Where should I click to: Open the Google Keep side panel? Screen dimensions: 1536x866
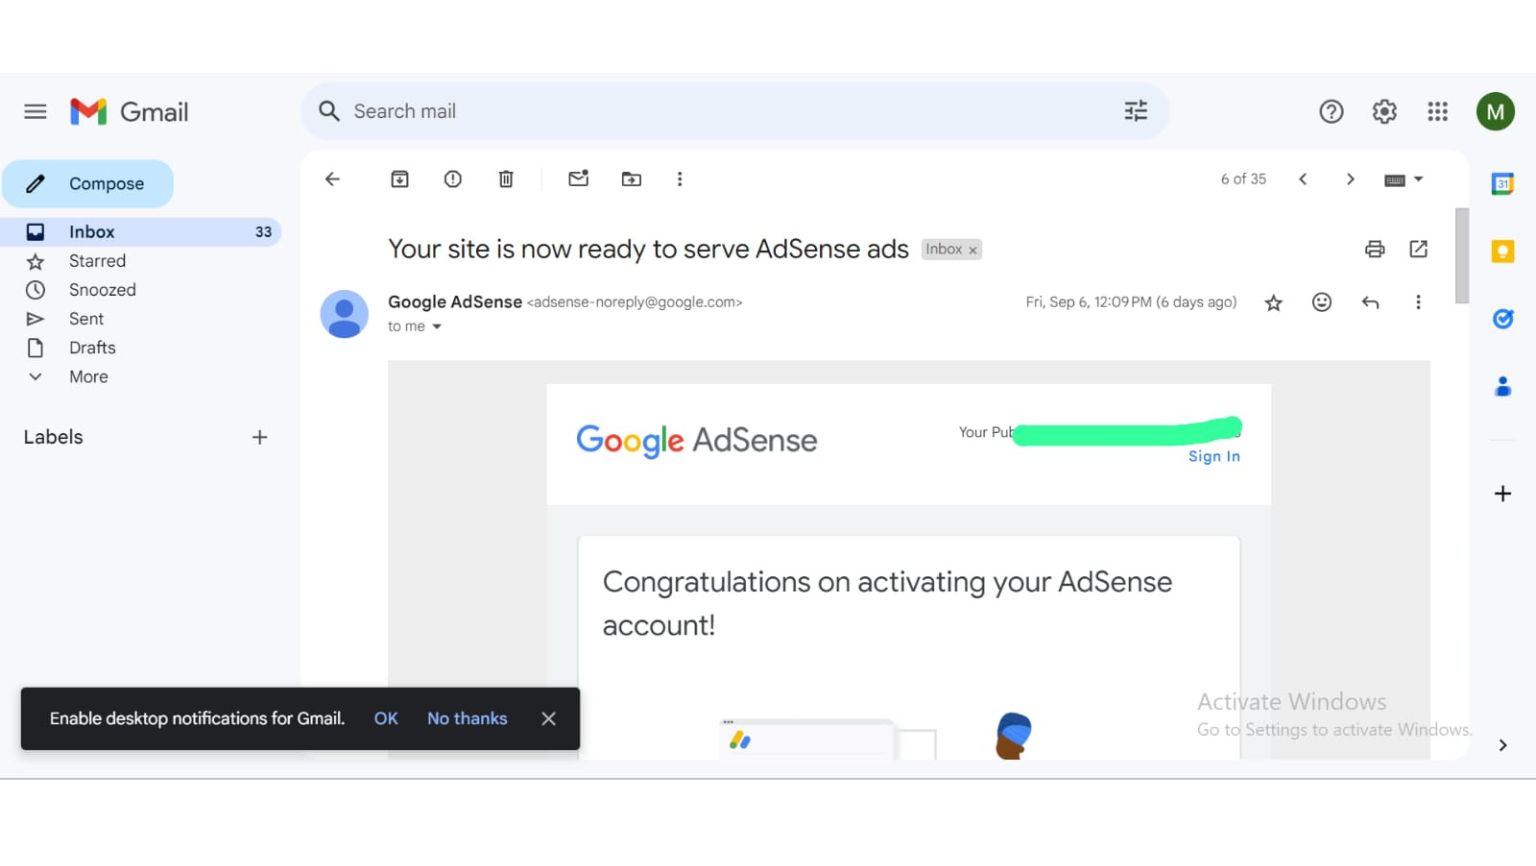[x=1502, y=251]
